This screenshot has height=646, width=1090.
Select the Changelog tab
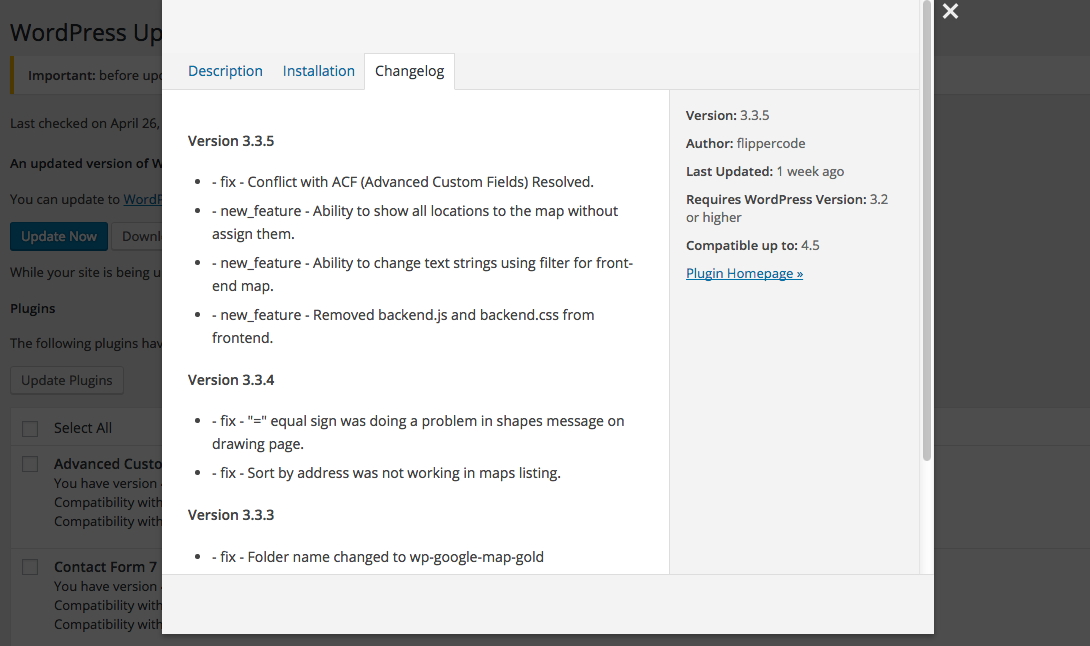(x=409, y=71)
